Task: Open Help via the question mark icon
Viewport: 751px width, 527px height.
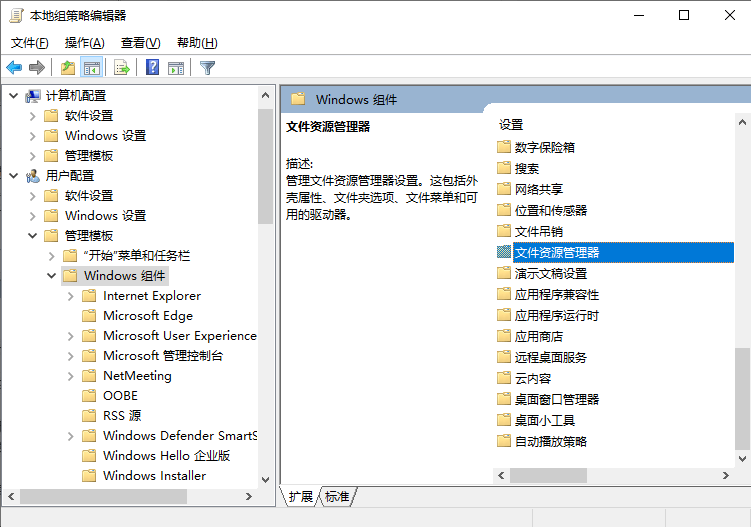Action: pyautogui.click(x=152, y=67)
